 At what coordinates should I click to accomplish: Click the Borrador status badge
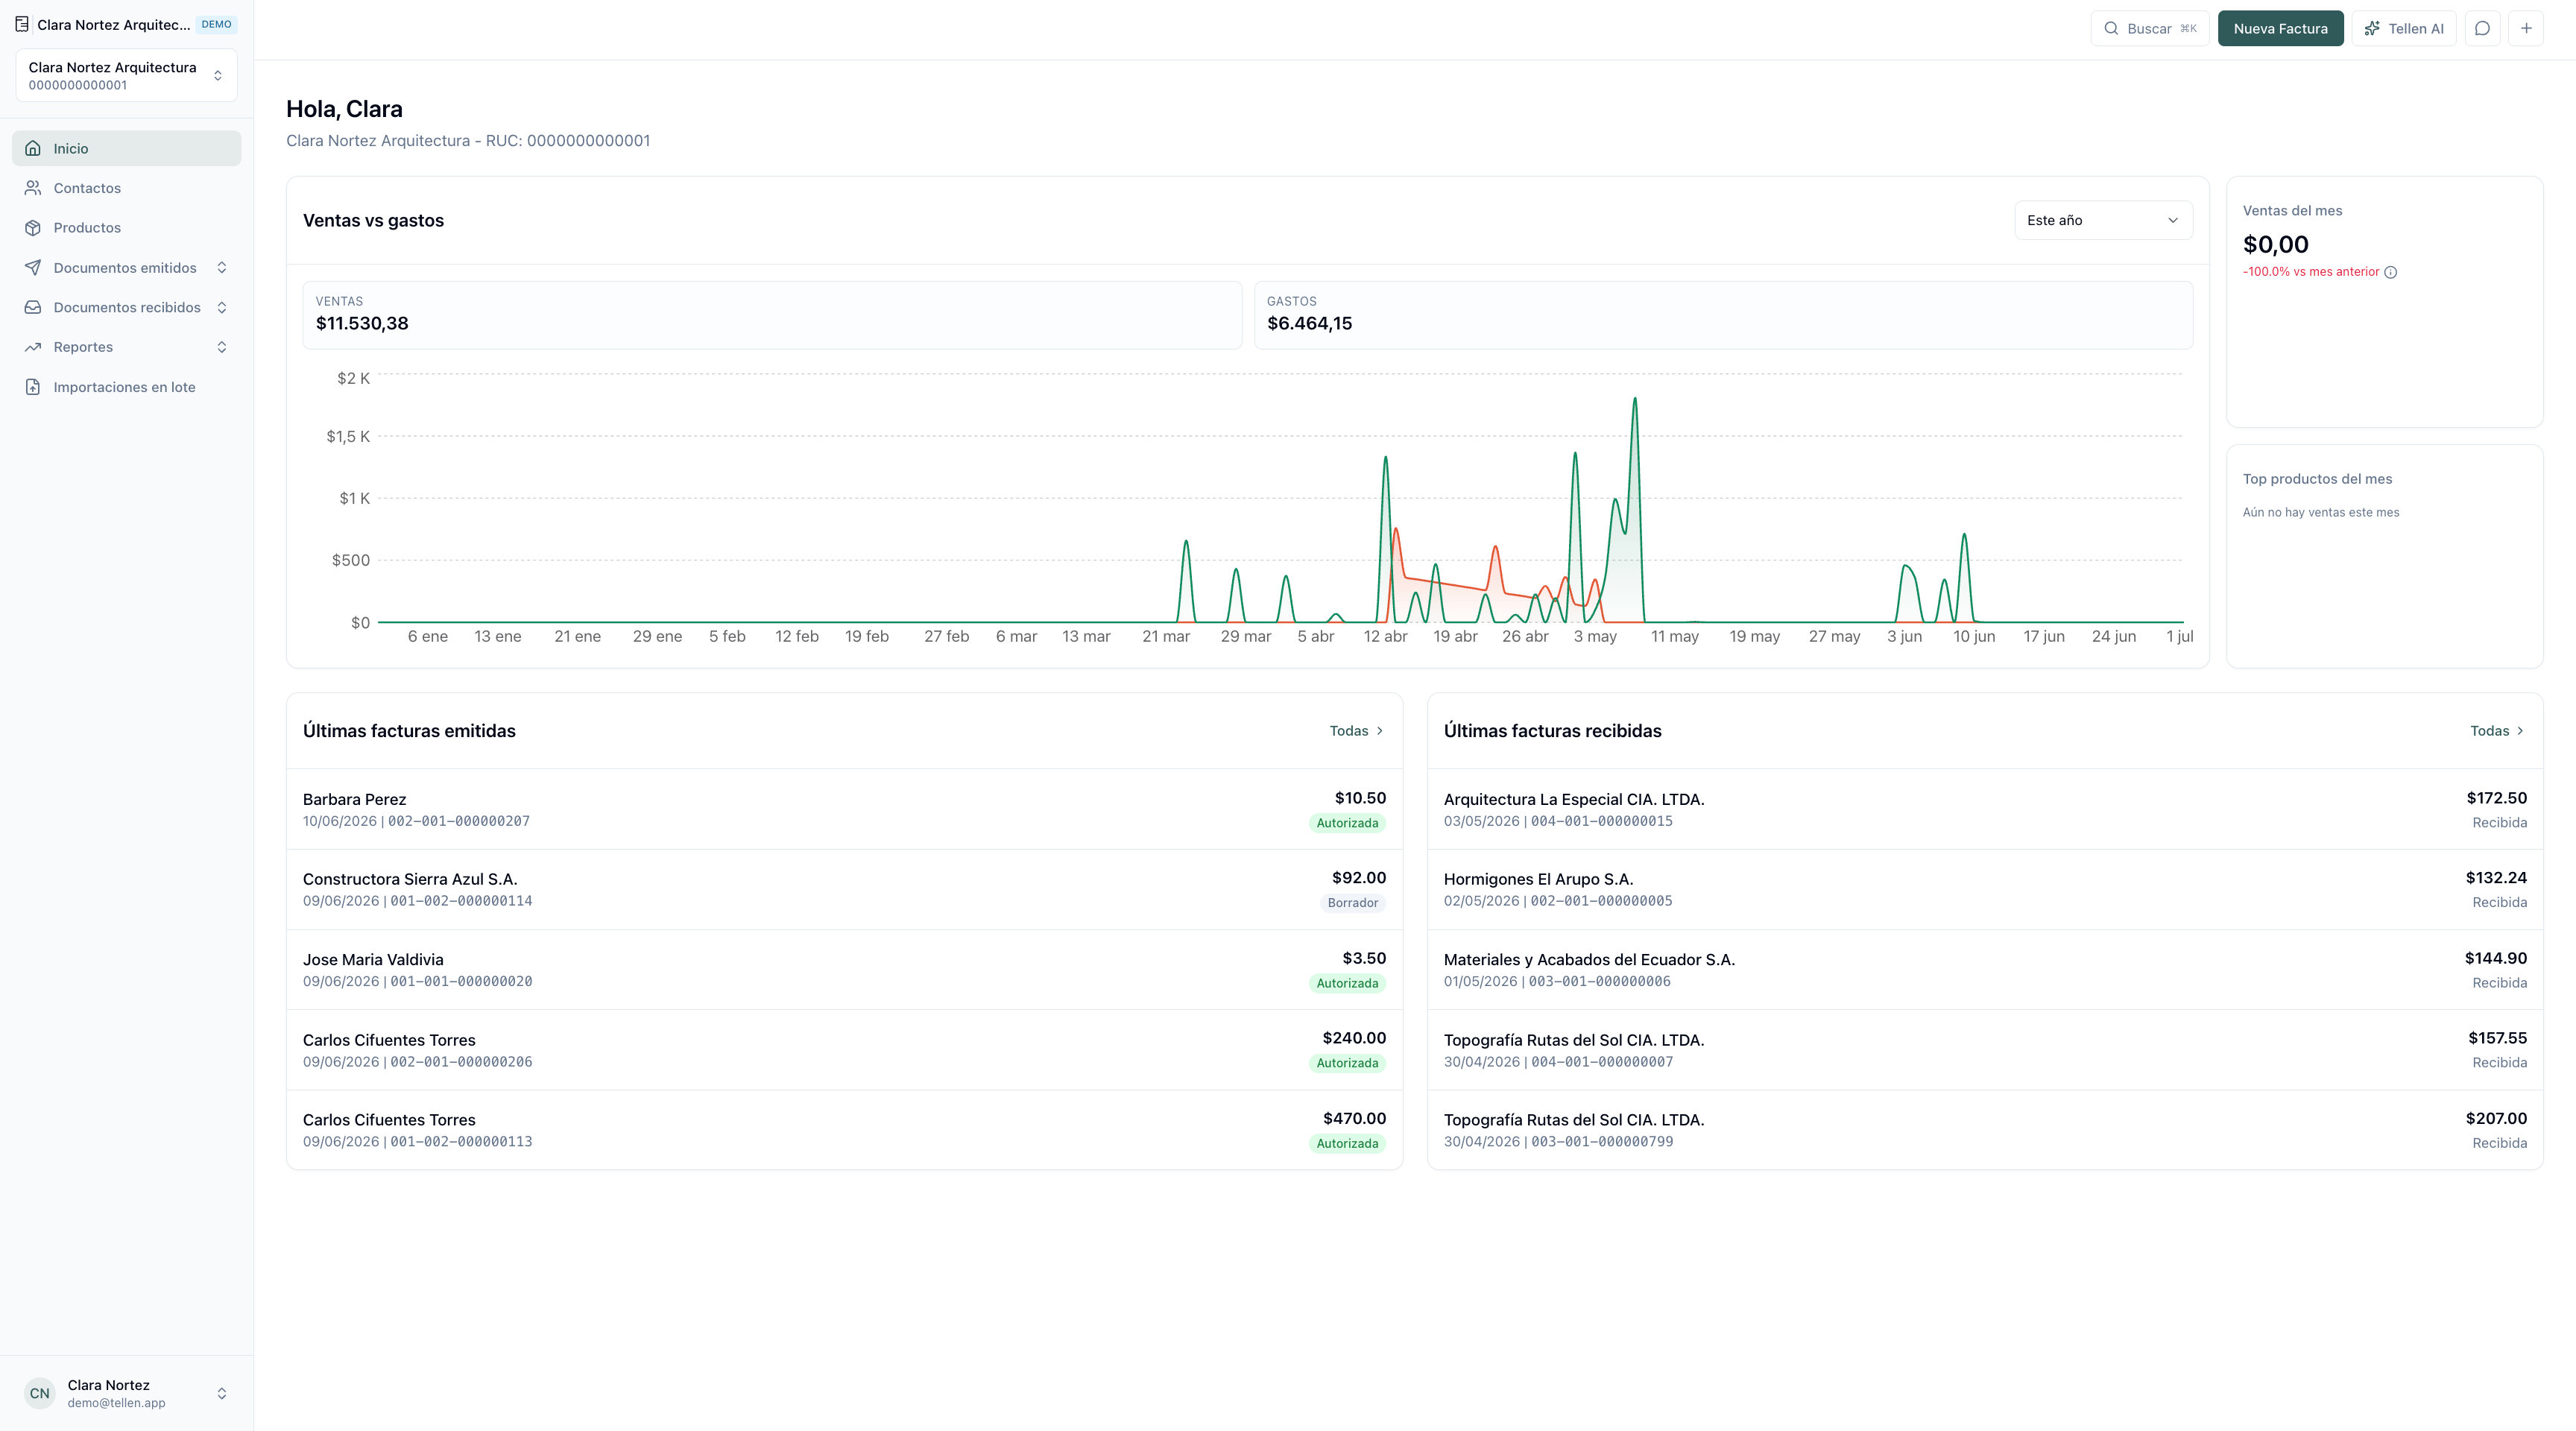coord(1352,903)
